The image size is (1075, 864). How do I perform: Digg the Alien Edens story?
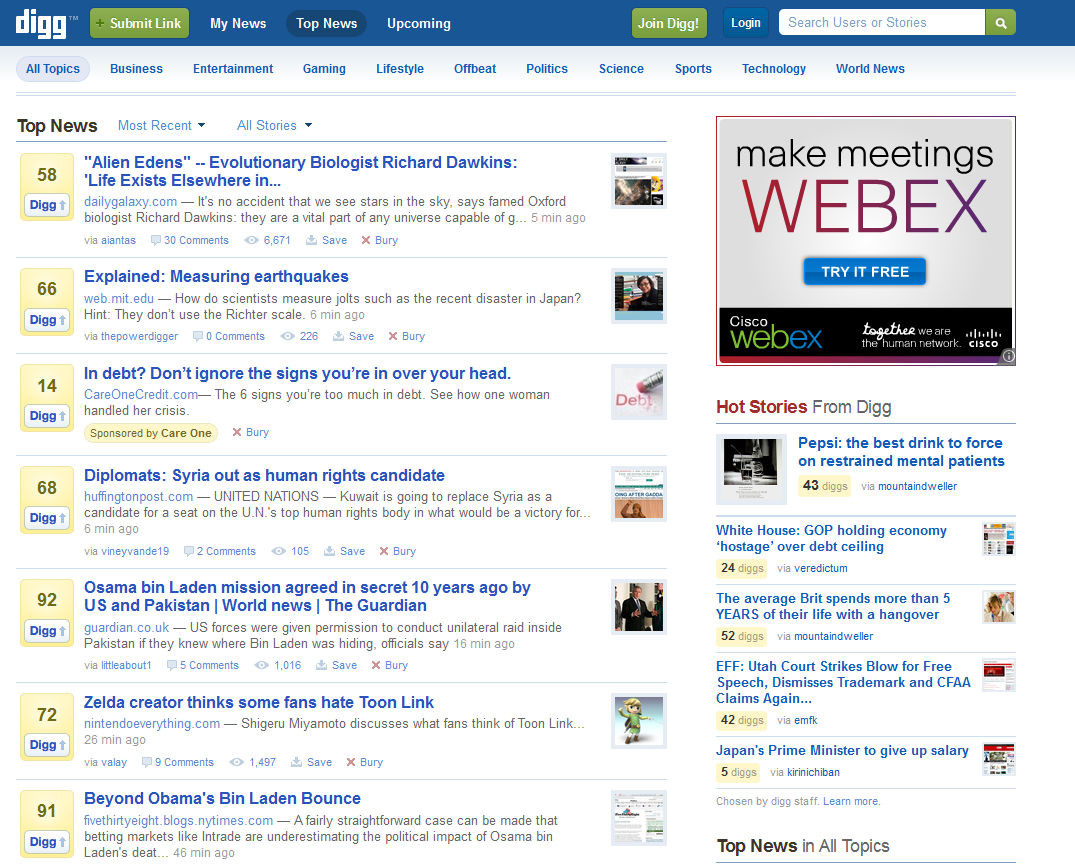47,206
